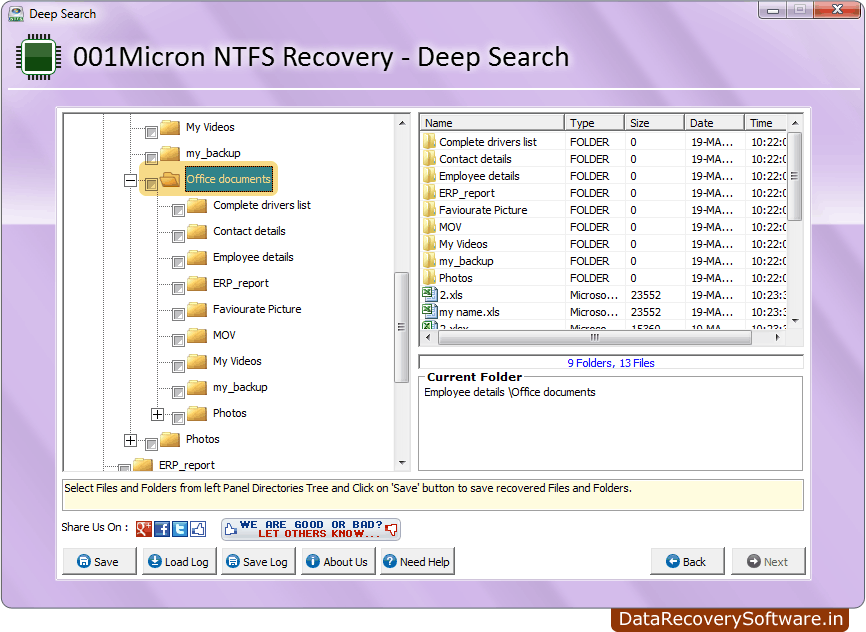The height and width of the screenshot is (632, 866).
Task: Click folder icon of MOV in file list
Action: point(430,227)
